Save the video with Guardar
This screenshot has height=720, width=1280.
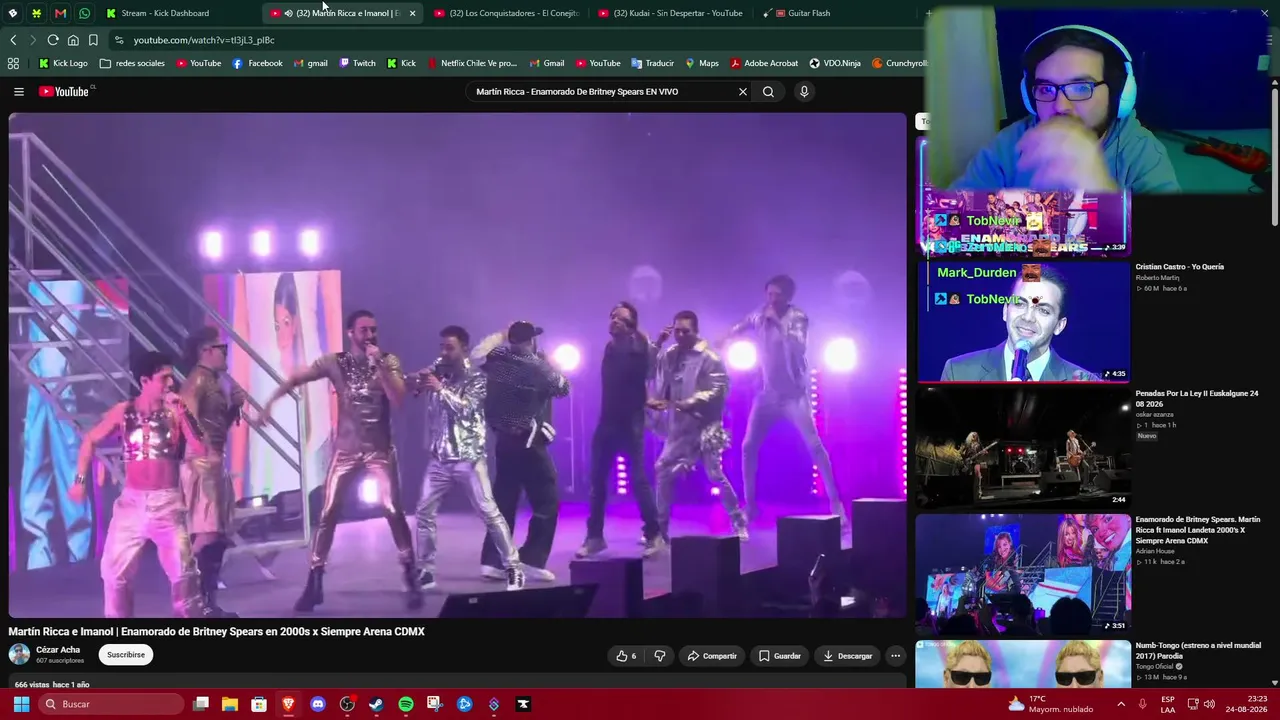pyautogui.click(x=780, y=656)
